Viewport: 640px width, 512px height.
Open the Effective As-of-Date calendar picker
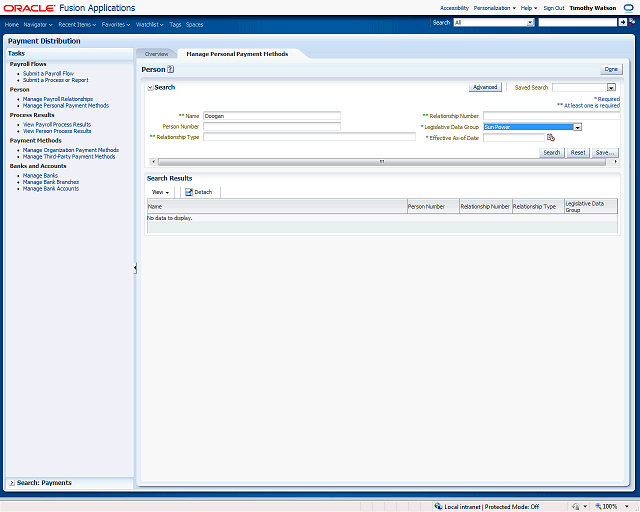point(550,138)
